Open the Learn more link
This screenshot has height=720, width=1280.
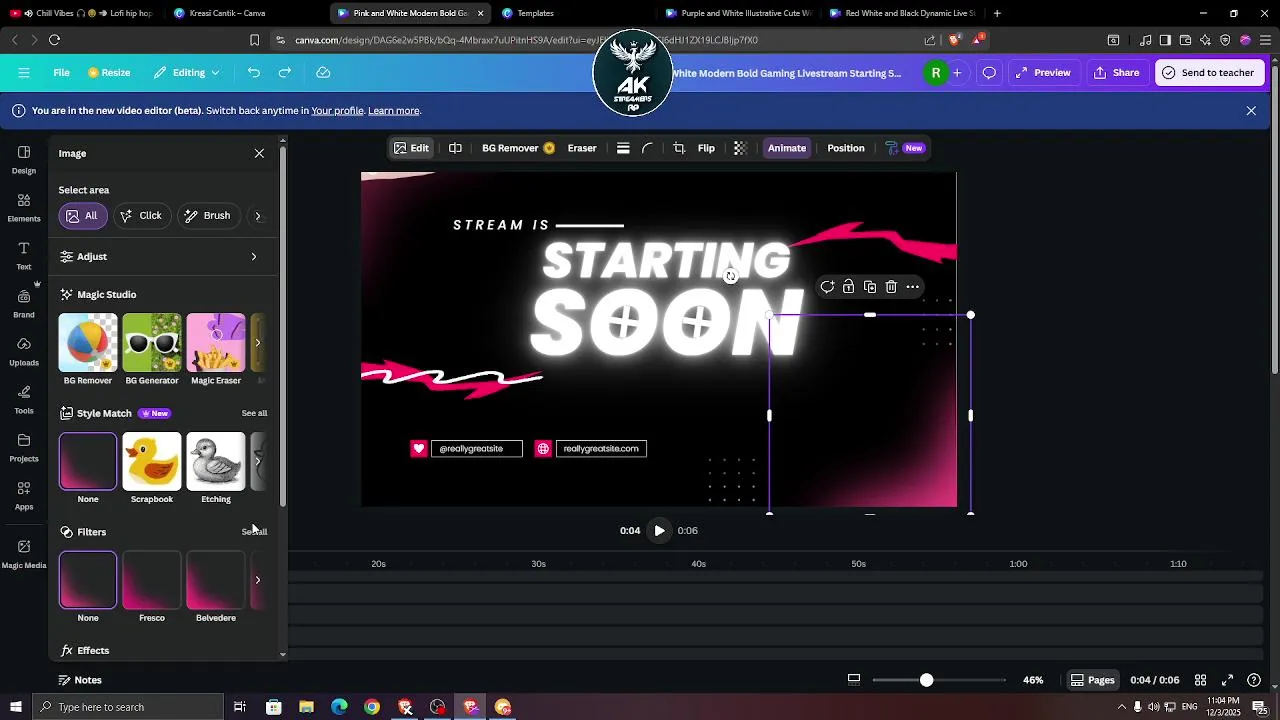tap(394, 111)
